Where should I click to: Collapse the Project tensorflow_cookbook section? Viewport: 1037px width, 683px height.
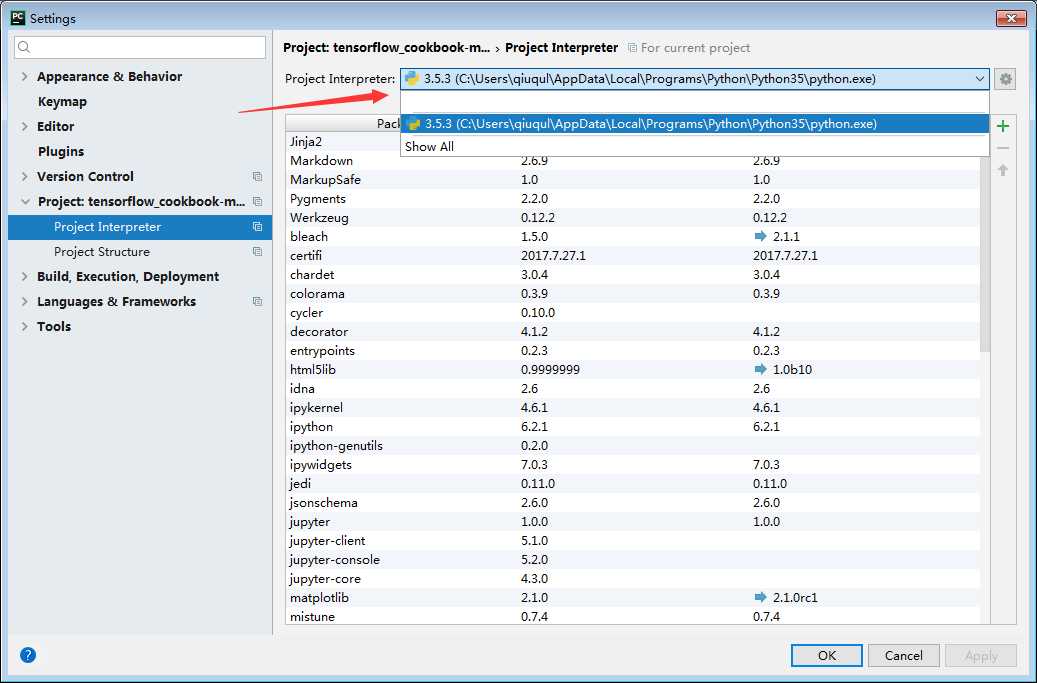click(25, 202)
